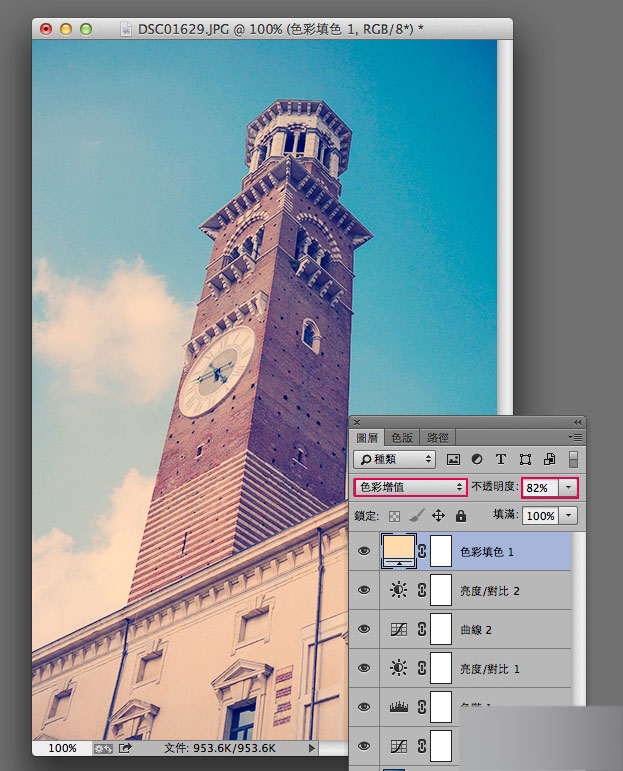Click the 82% opacity value field

(540, 487)
